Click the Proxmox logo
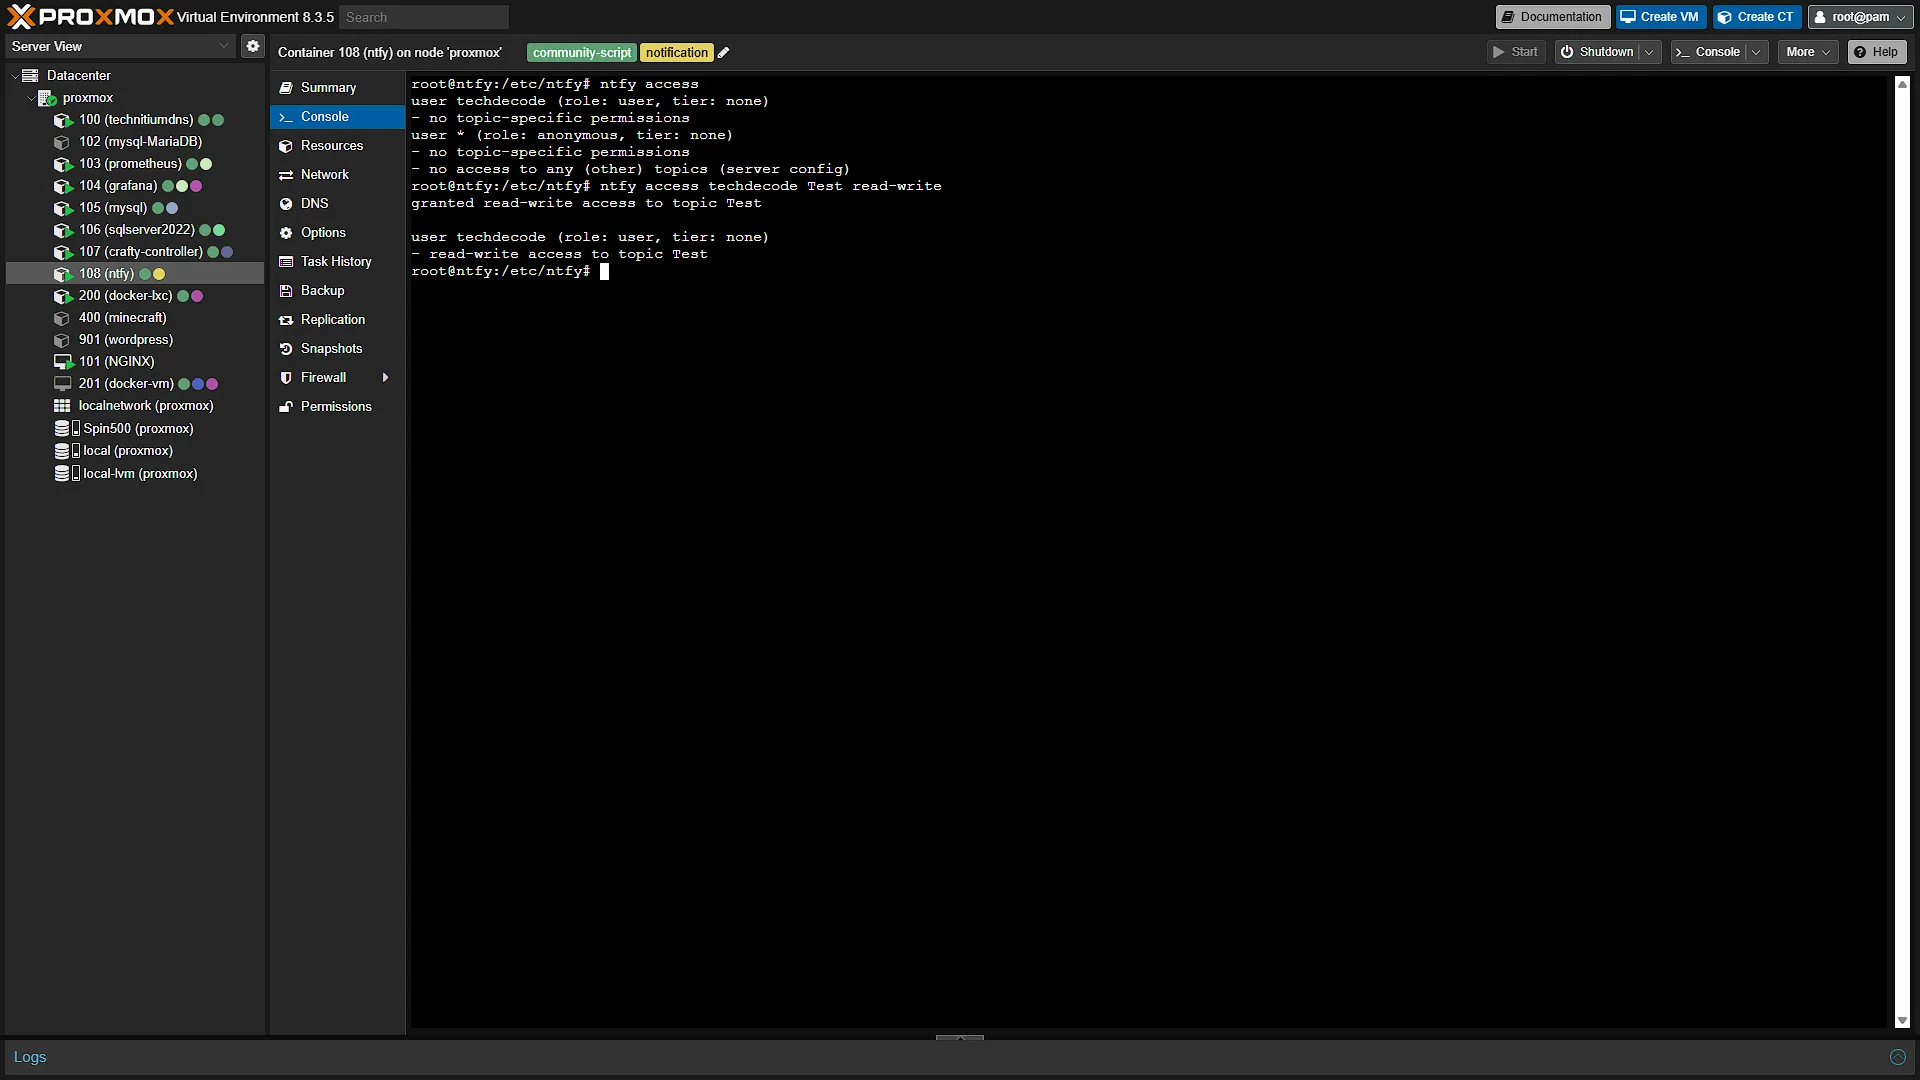1920x1080 pixels. tap(90, 17)
